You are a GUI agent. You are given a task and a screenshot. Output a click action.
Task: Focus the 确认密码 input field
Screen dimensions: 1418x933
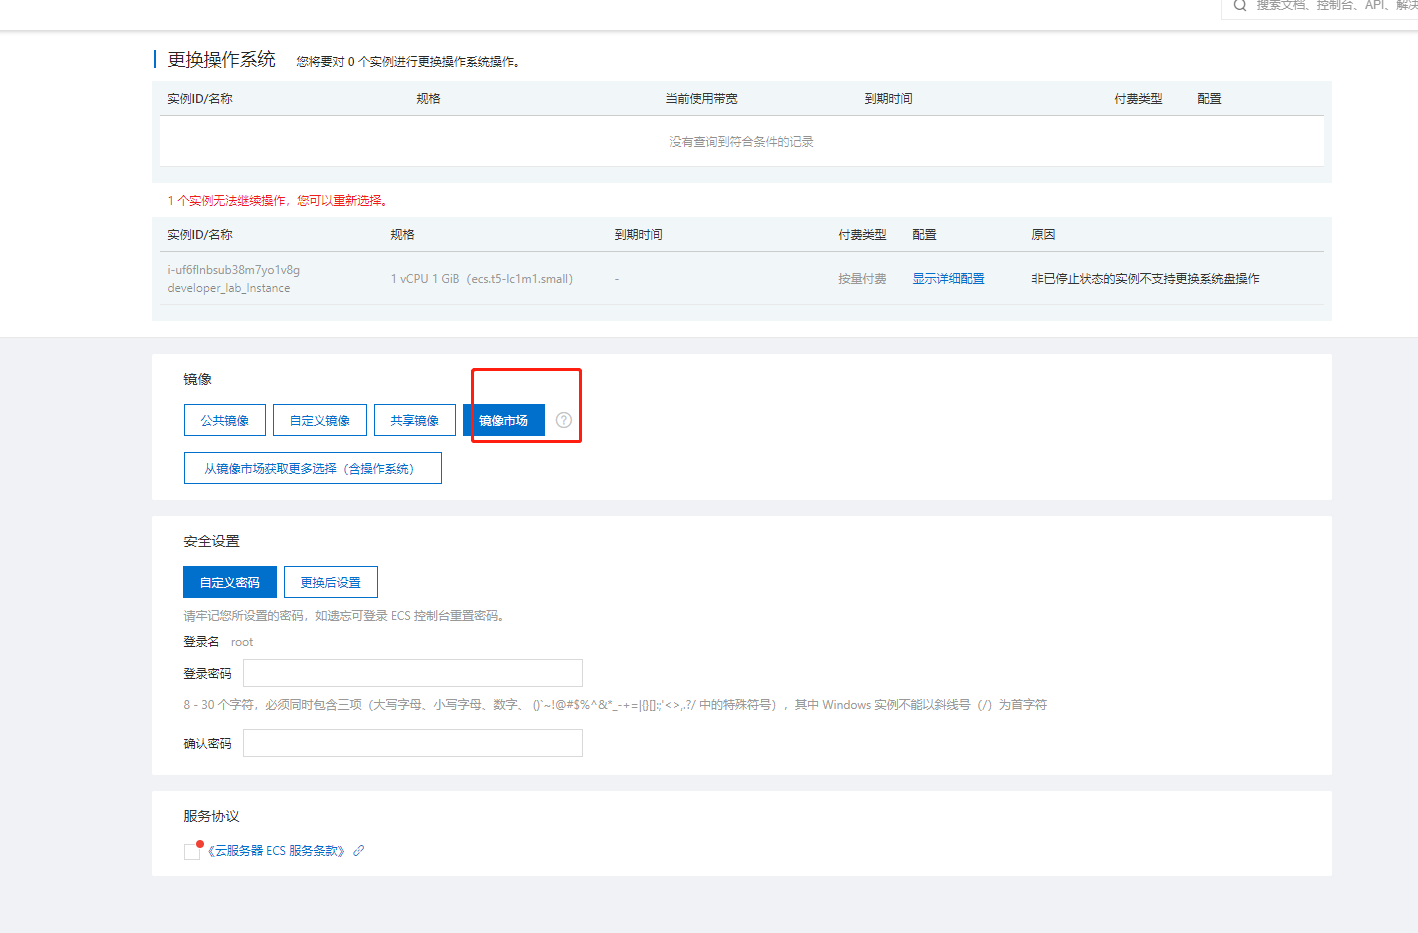click(x=412, y=743)
